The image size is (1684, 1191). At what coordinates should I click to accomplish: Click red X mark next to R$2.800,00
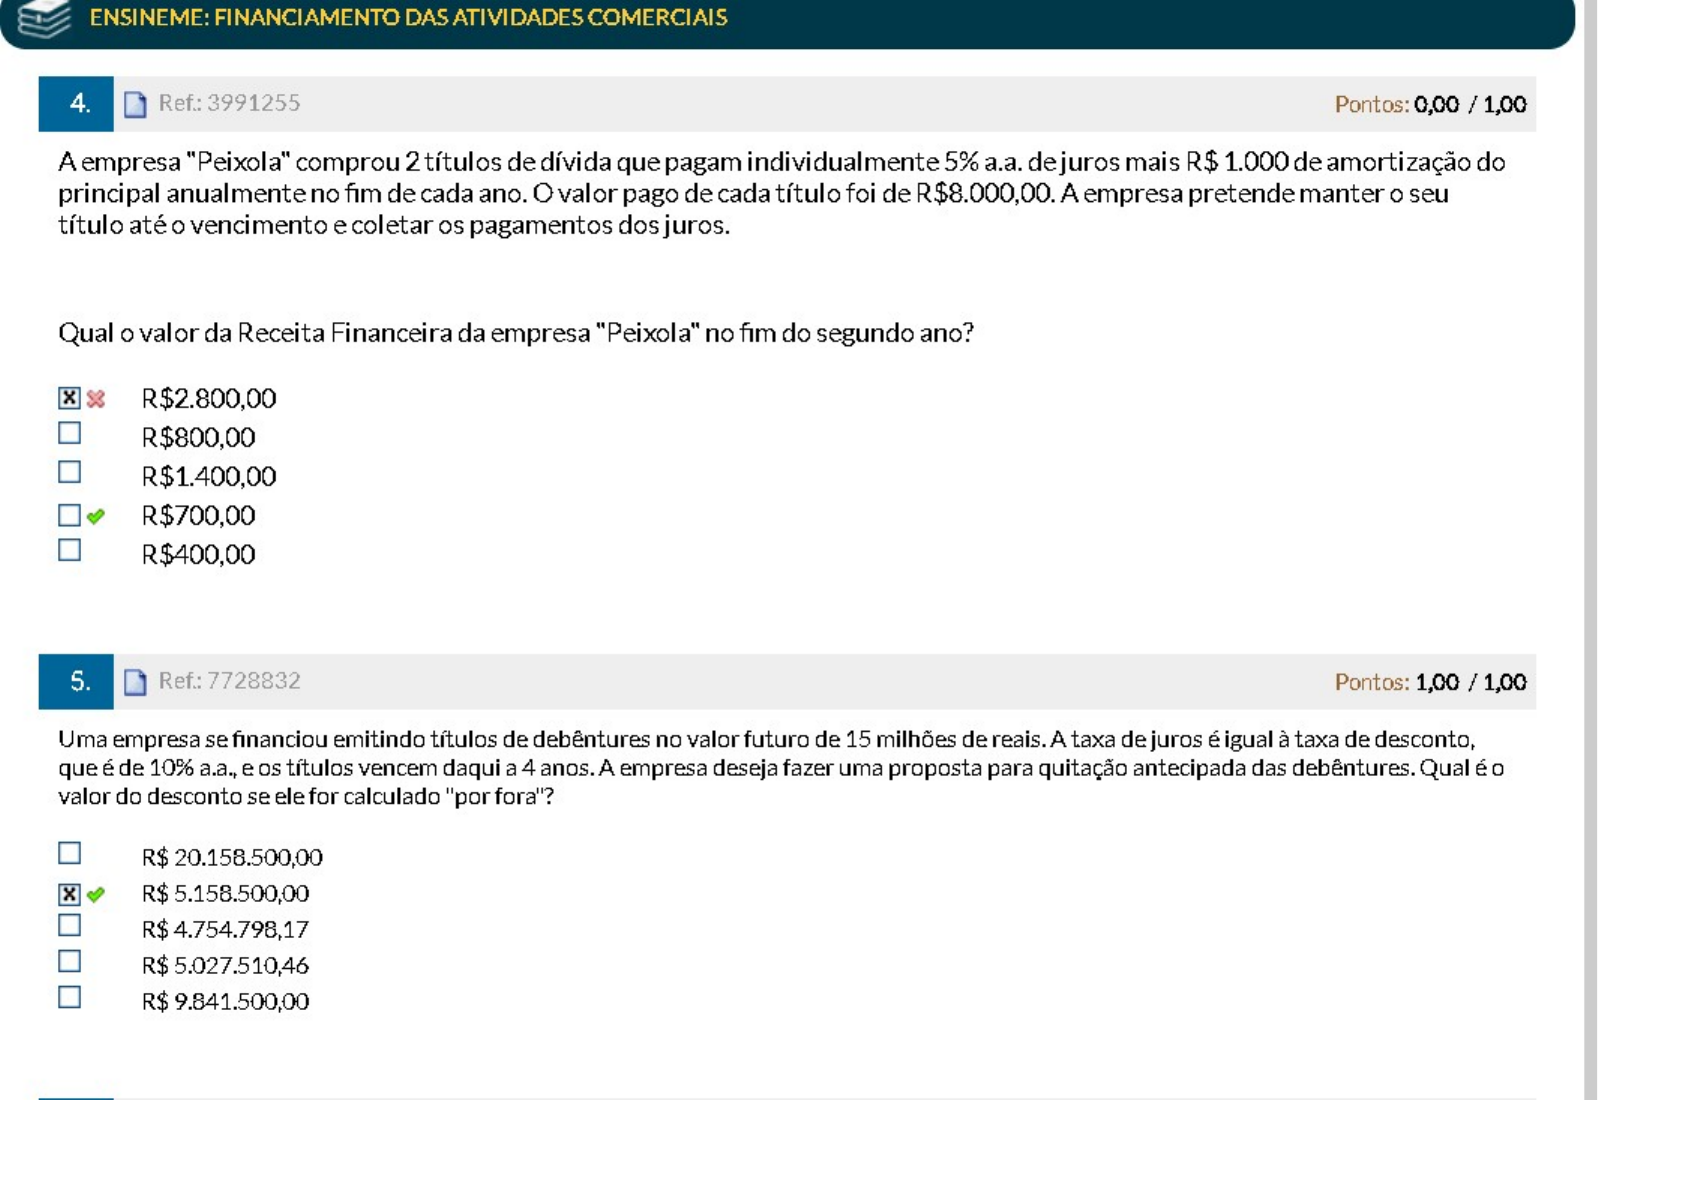96,399
